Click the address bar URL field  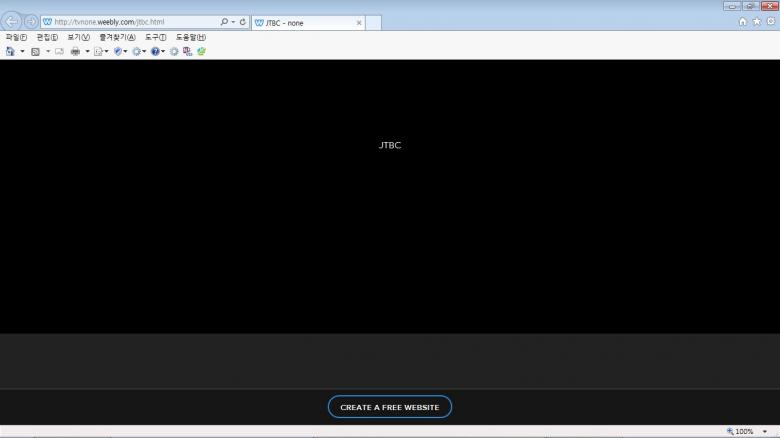click(130, 22)
